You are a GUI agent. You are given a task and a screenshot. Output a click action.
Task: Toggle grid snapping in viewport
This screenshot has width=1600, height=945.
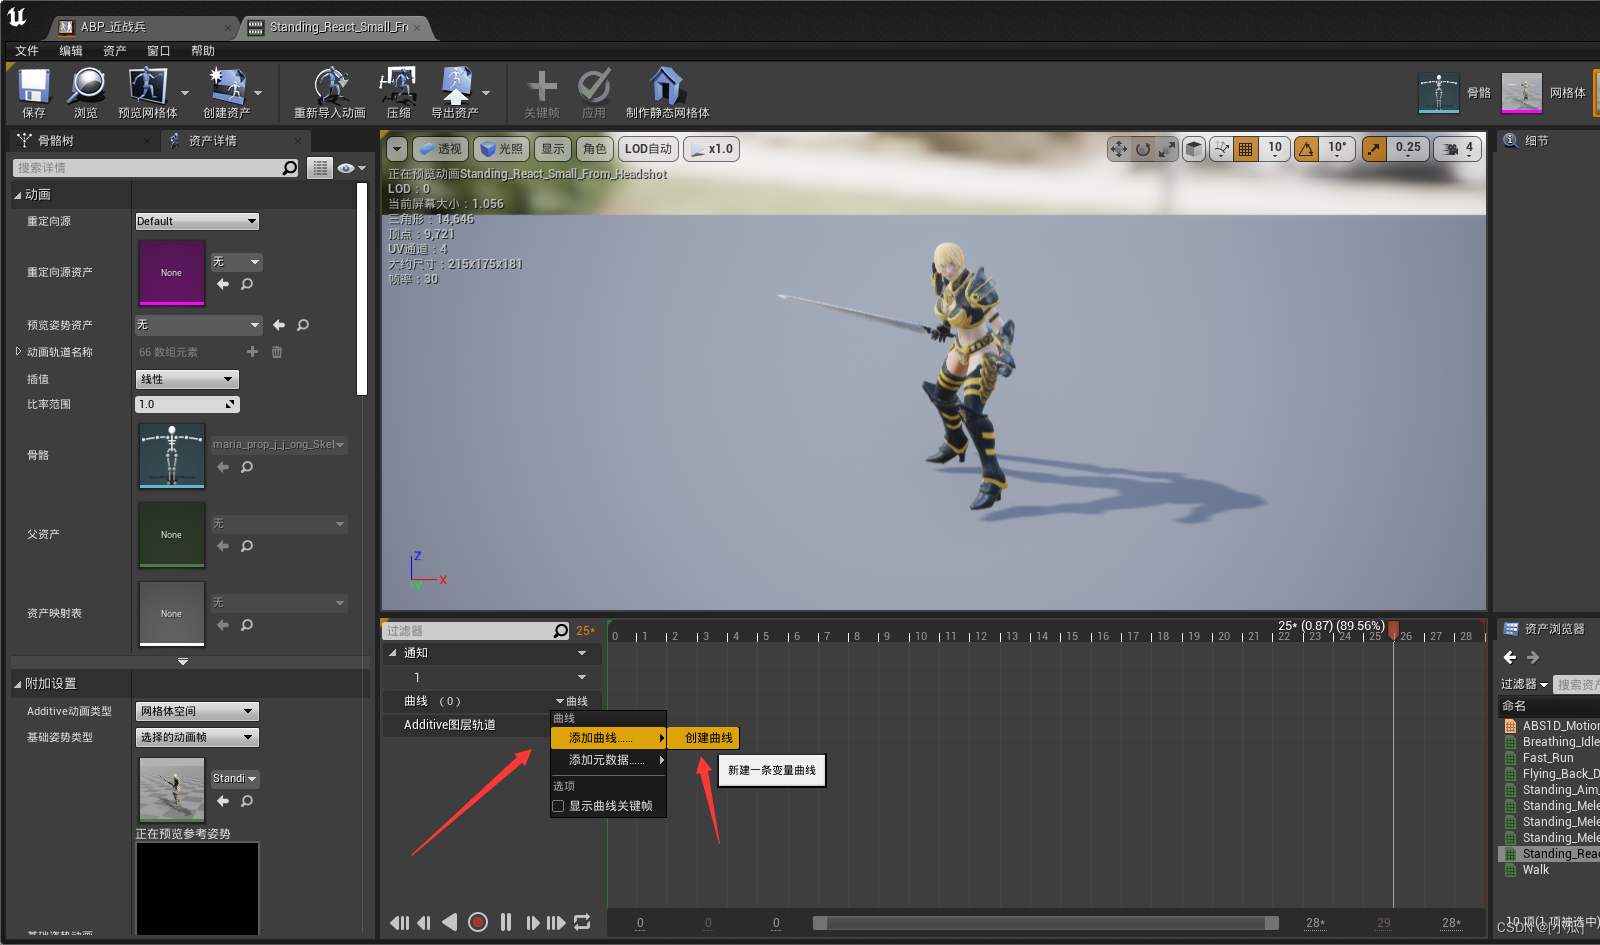click(1246, 149)
